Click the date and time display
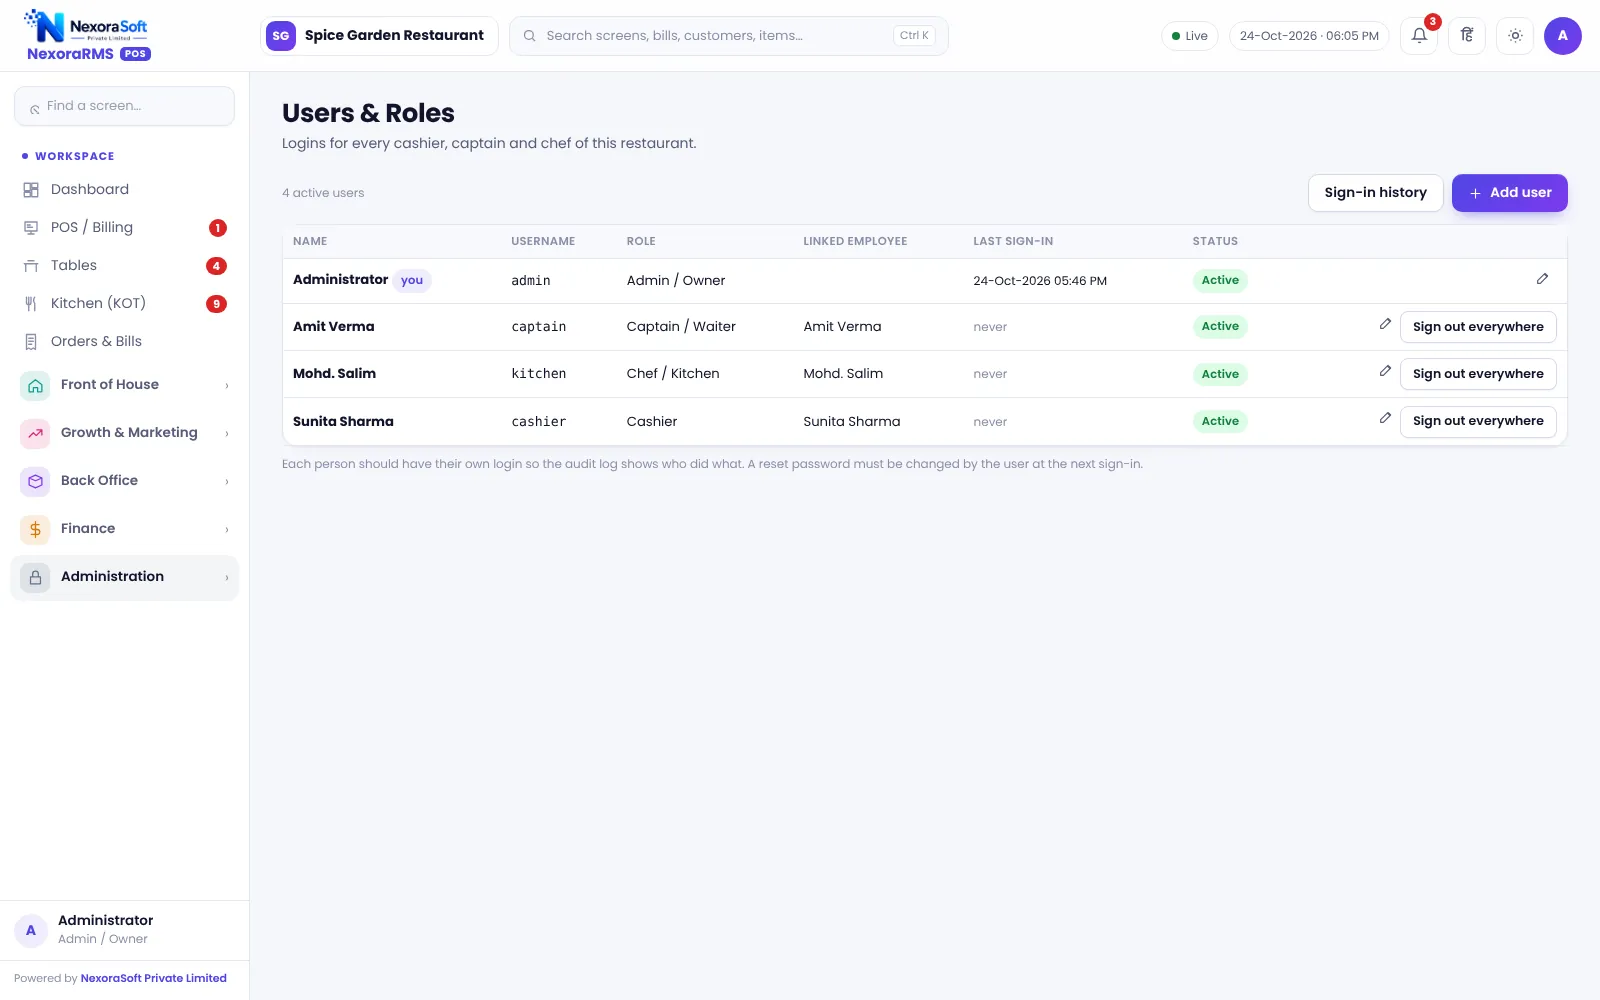1600x1000 pixels. (x=1309, y=36)
